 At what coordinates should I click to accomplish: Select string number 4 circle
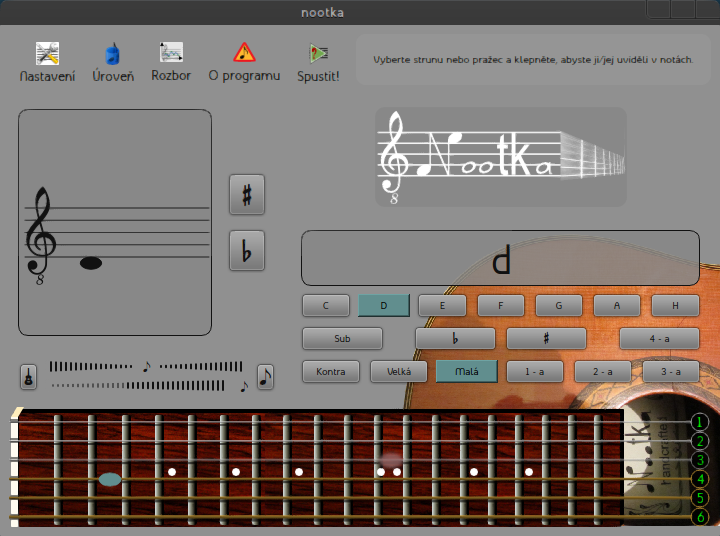coord(700,479)
